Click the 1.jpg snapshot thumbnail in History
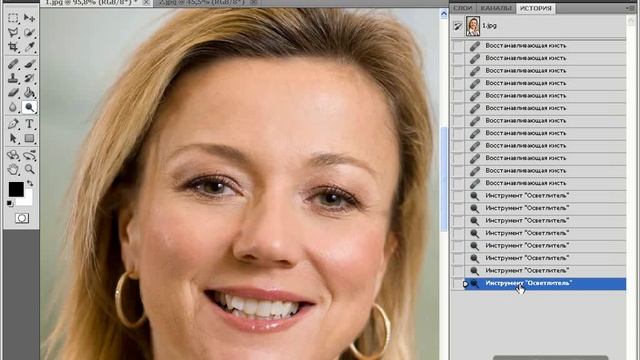The height and width of the screenshot is (360, 640). click(473, 26)
